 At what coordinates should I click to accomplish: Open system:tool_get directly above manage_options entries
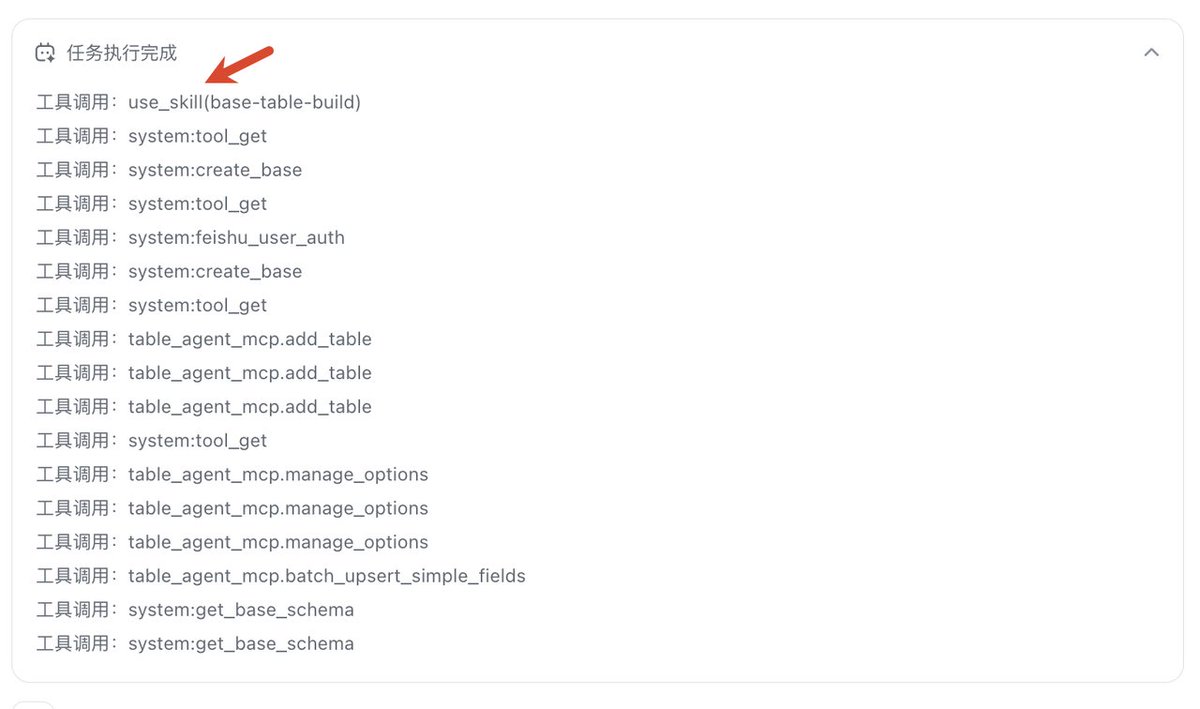pyautogui.click(x=152, y=441)
